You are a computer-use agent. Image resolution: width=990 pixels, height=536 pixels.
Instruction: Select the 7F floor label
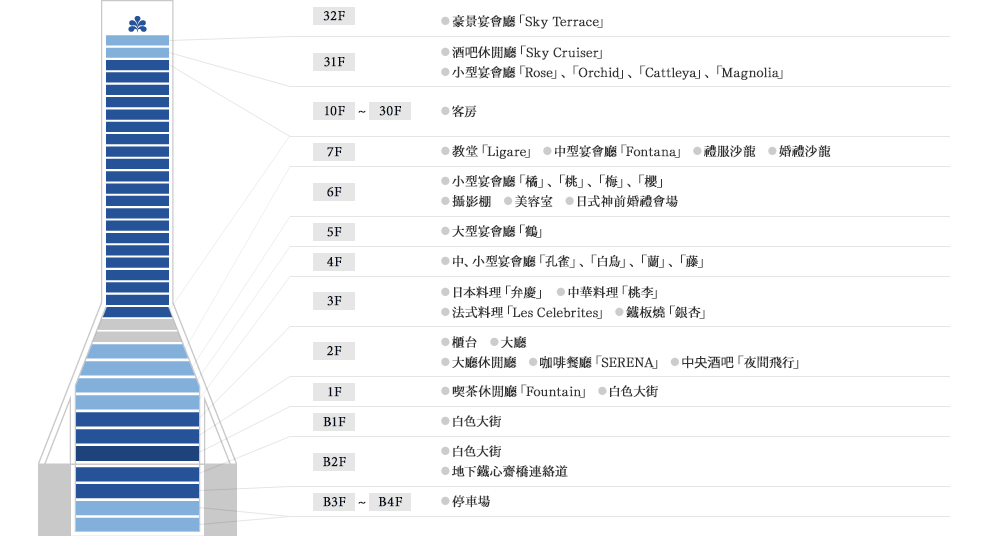[x=334, y=152]
